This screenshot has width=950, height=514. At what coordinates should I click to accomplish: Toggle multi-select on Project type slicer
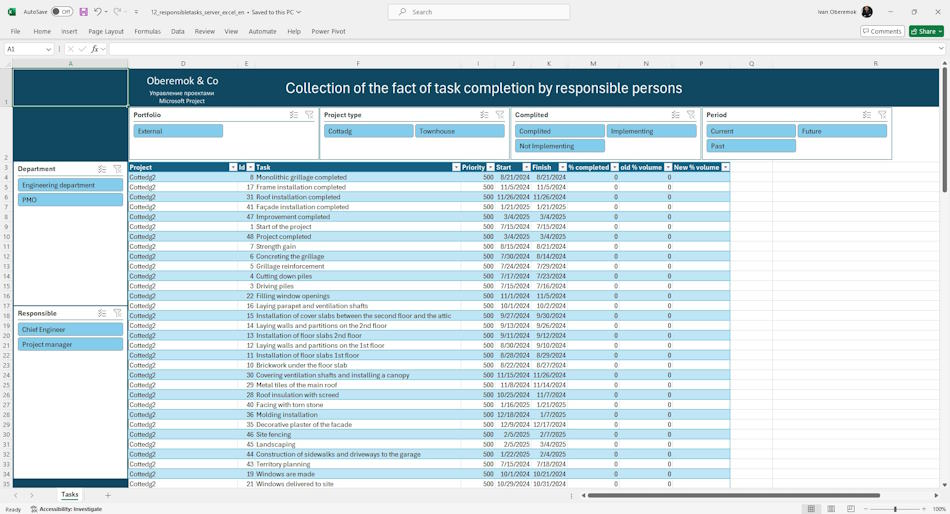click(484, 115)
